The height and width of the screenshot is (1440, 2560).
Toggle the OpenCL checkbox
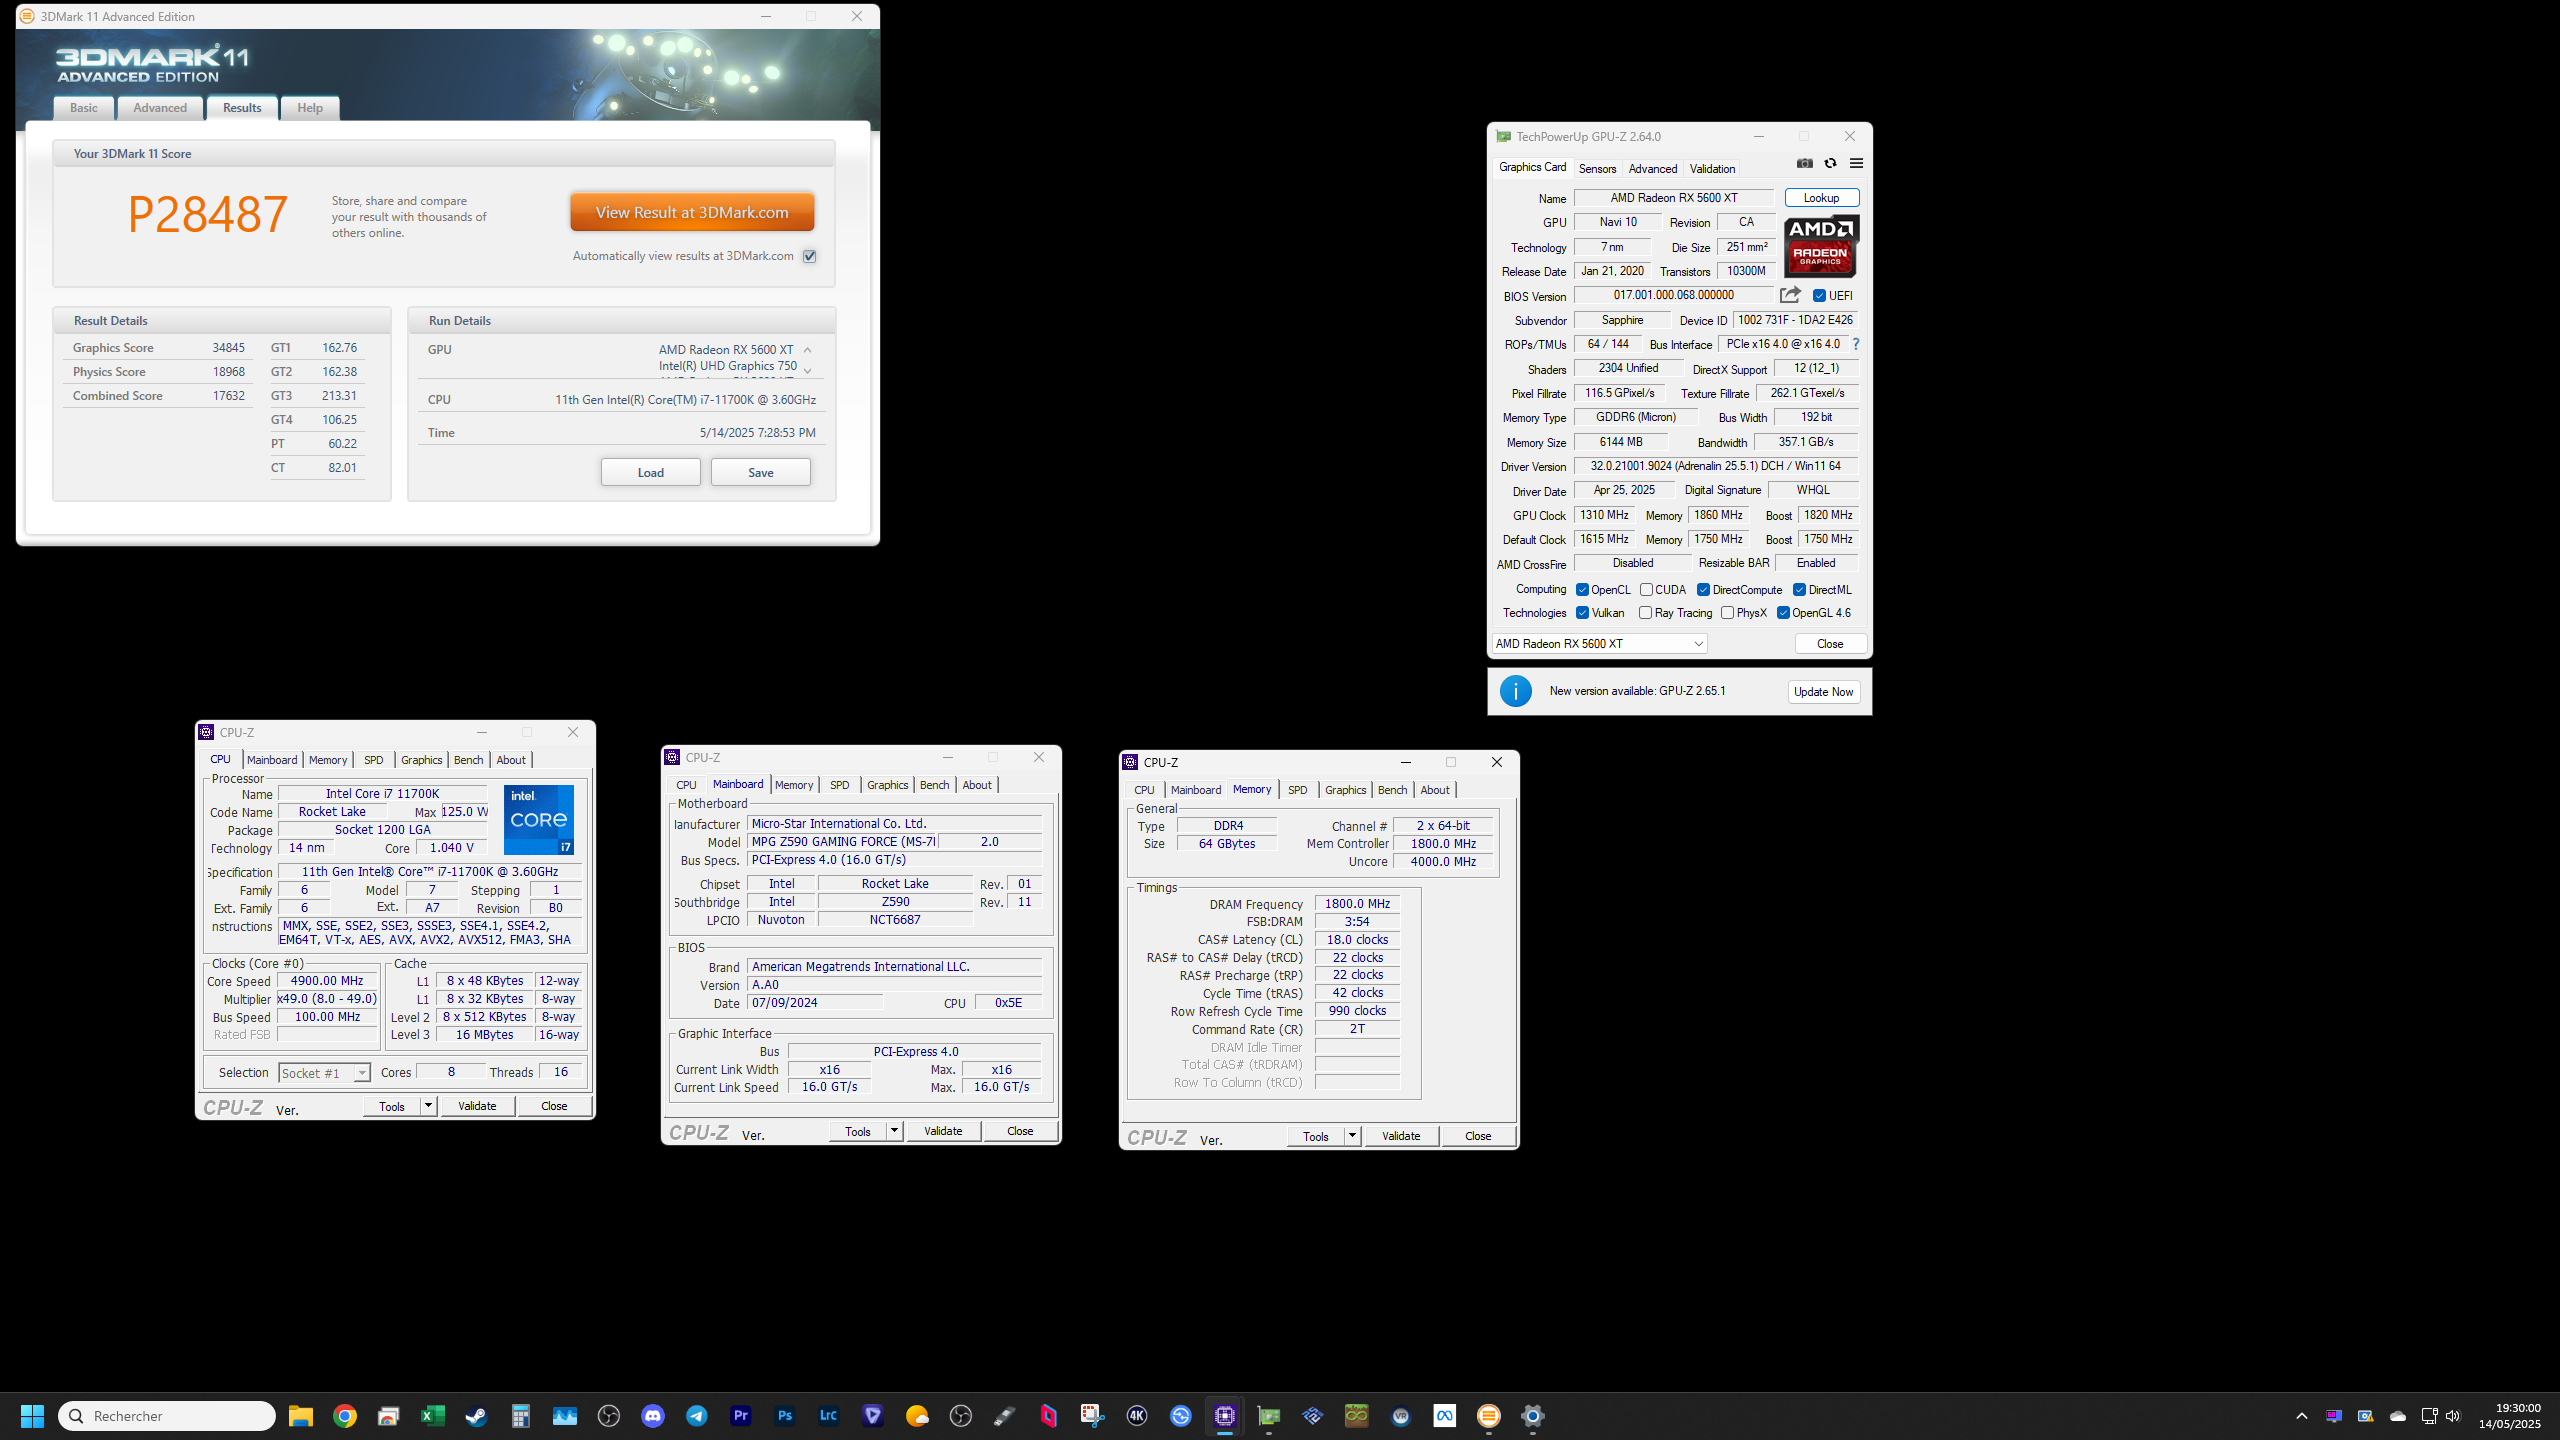click(1582, 590)
